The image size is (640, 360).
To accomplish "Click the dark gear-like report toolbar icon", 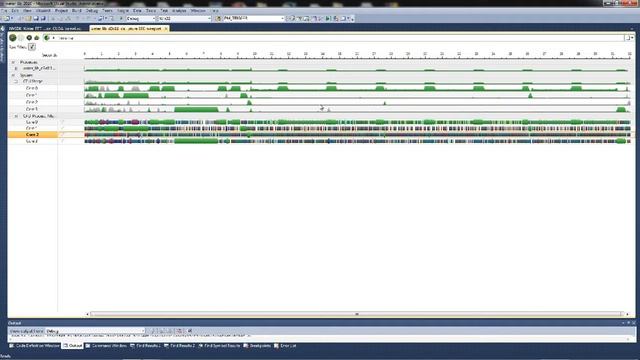I will pyautogui.click(x=29, y=38).
